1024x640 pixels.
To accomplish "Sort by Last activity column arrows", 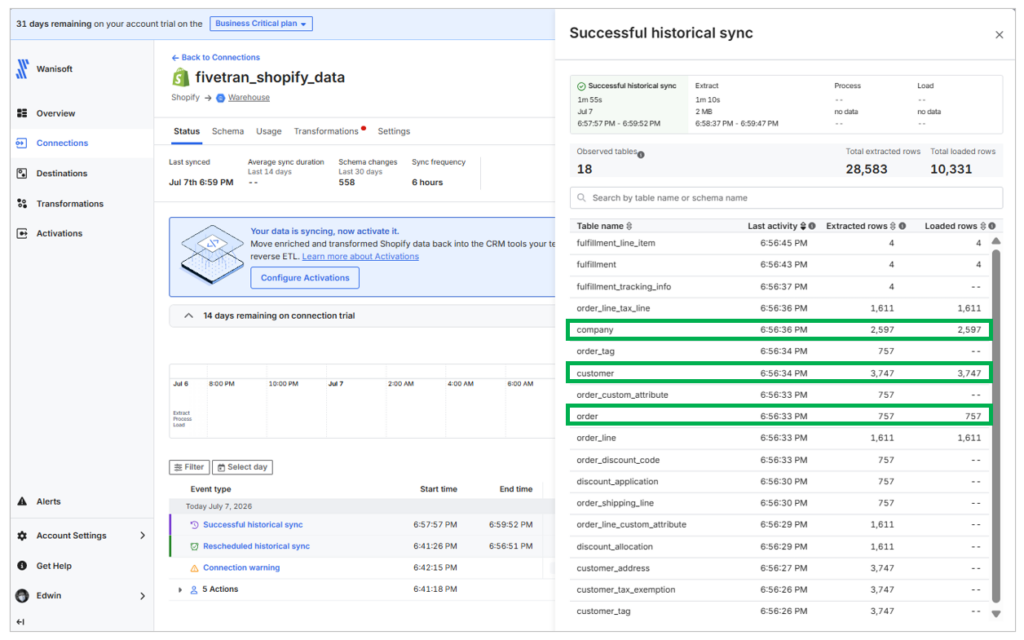I will pos(803,226).
